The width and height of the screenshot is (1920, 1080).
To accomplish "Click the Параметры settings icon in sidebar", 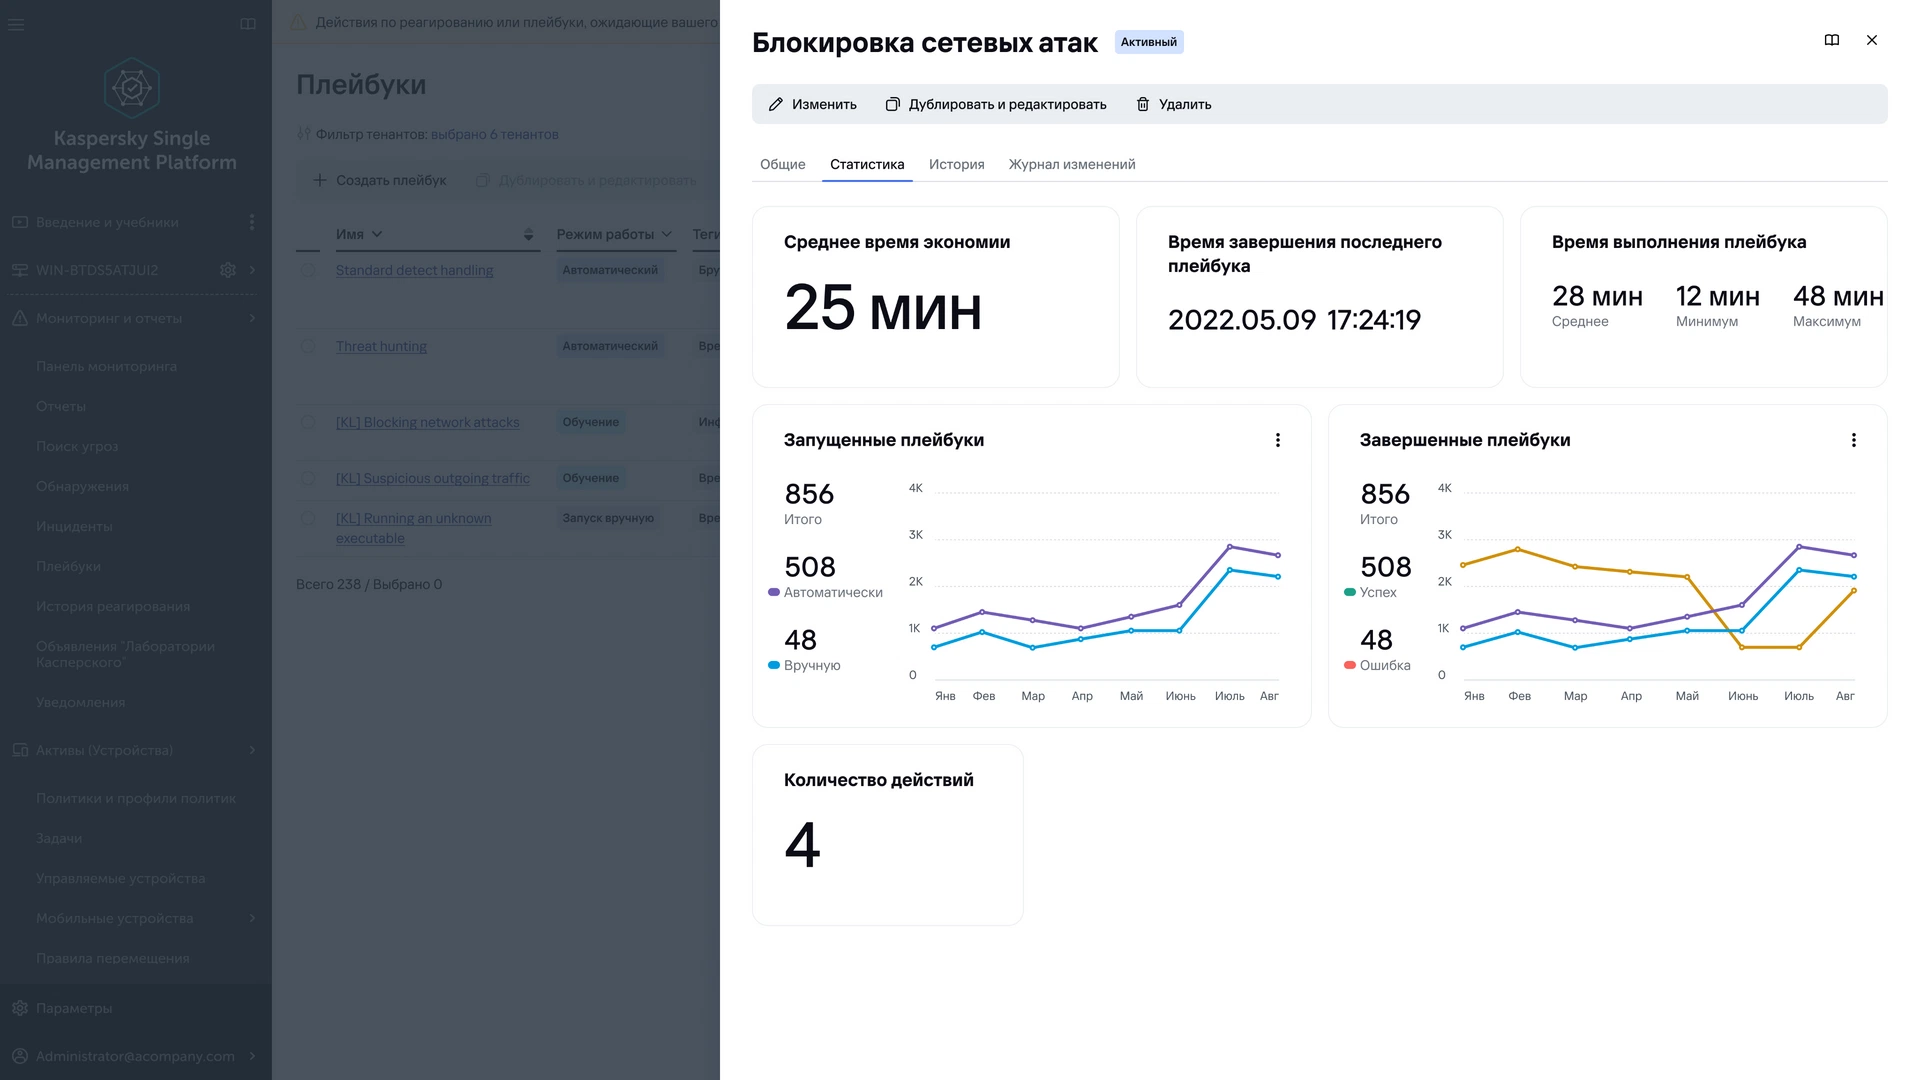I will point(20,1008).
